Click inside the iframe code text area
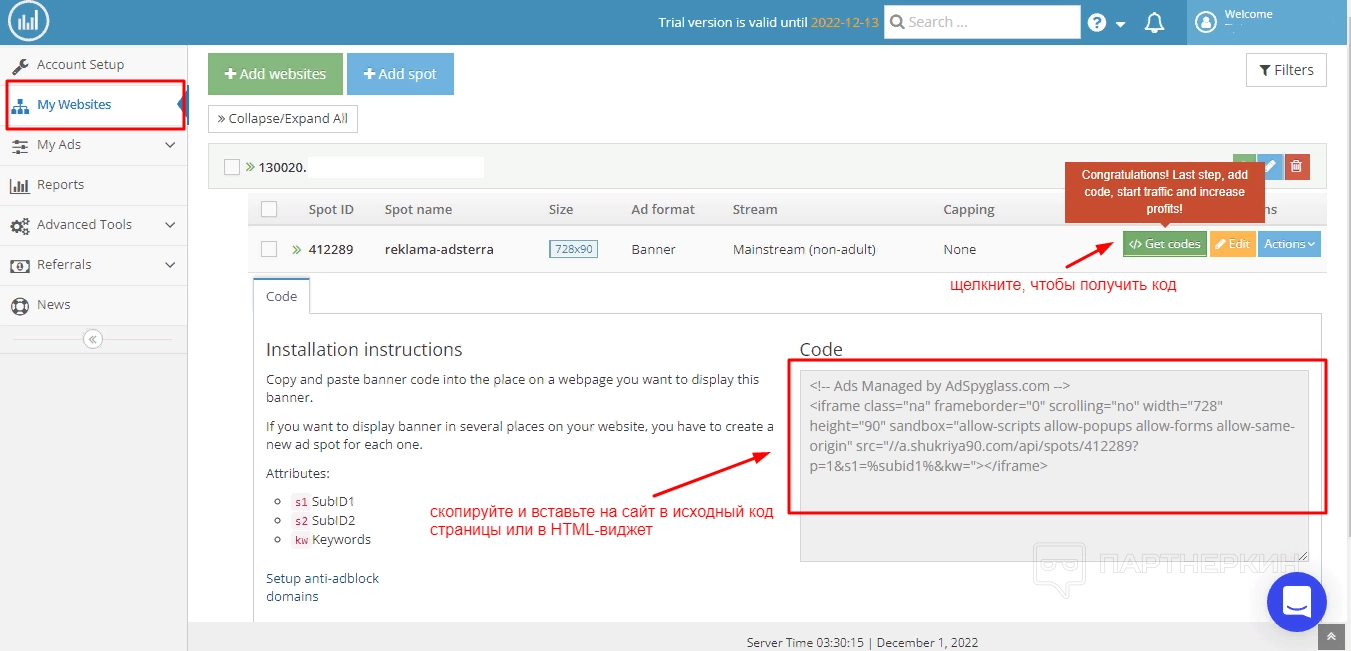Viewport: 1351px width, 651px height. click(x=1054, y=465)
